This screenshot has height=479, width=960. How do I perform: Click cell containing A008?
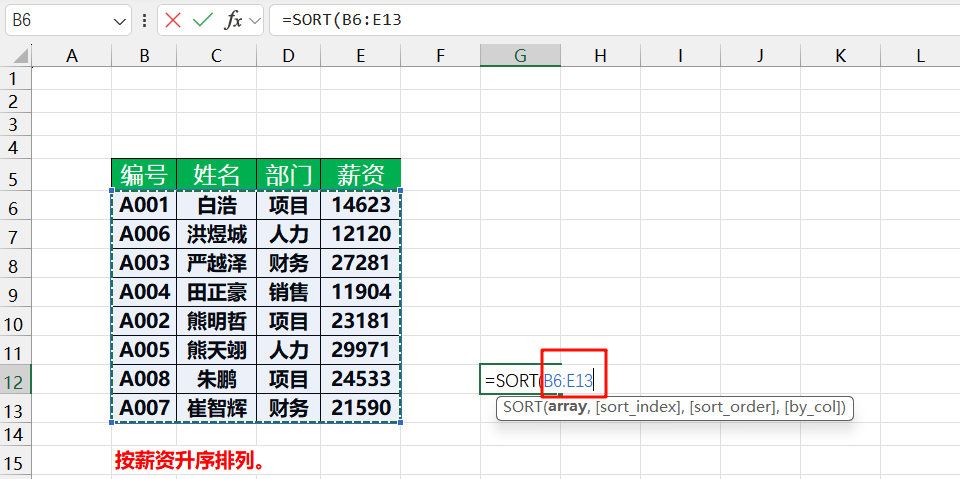(x=144, y=379)
